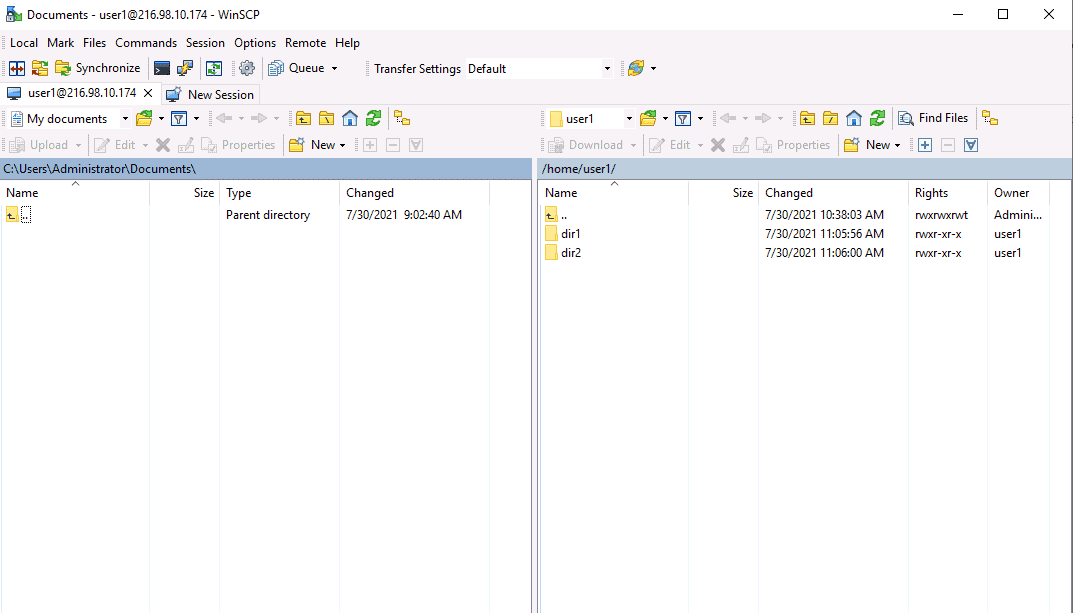This screenshot has height=613, width=1073.
Task: Go to local home directory icon
Action: (x=350, y=119)
